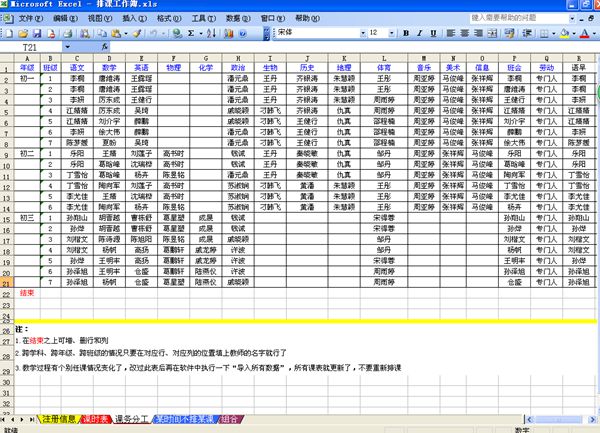Create a new blank workbook

[x=9, y=34]
